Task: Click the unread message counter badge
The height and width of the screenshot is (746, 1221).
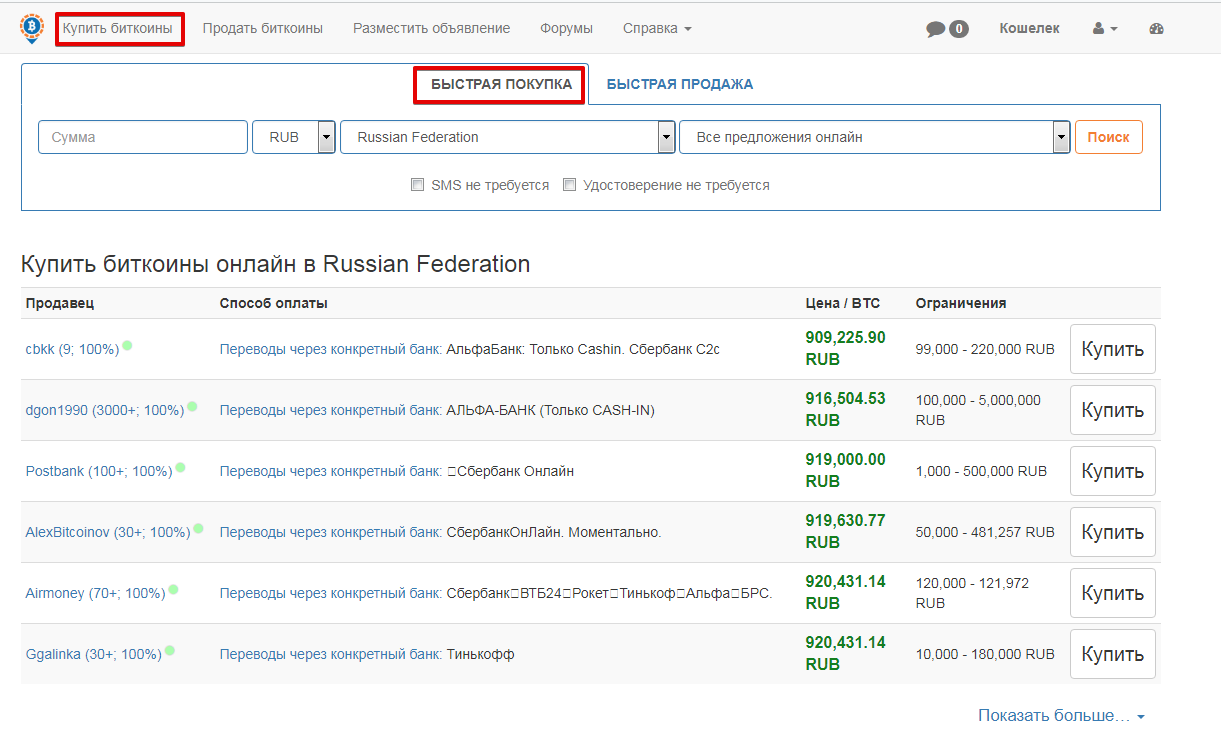Action: pos(959,29)
